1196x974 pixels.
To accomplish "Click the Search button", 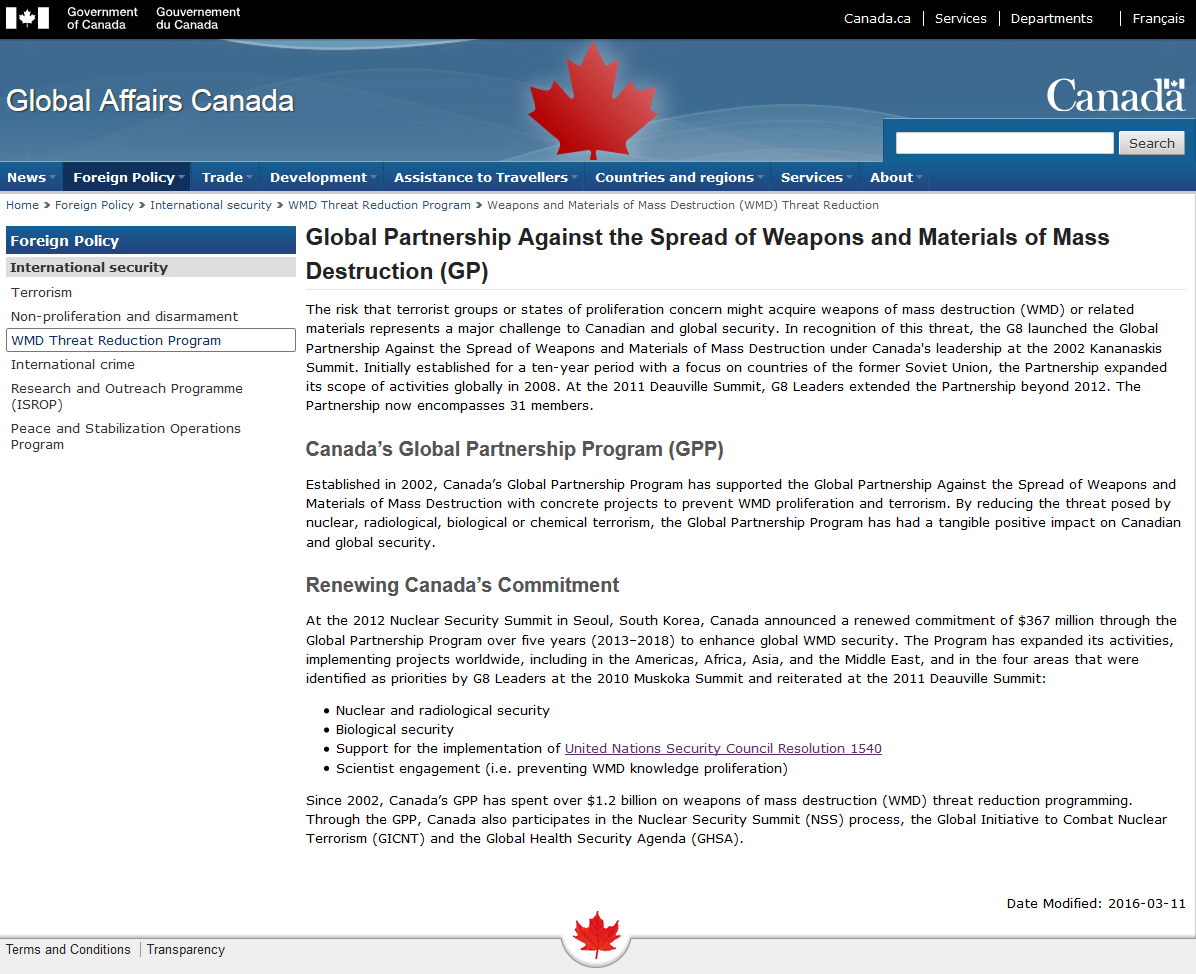I will [1152, 143].
